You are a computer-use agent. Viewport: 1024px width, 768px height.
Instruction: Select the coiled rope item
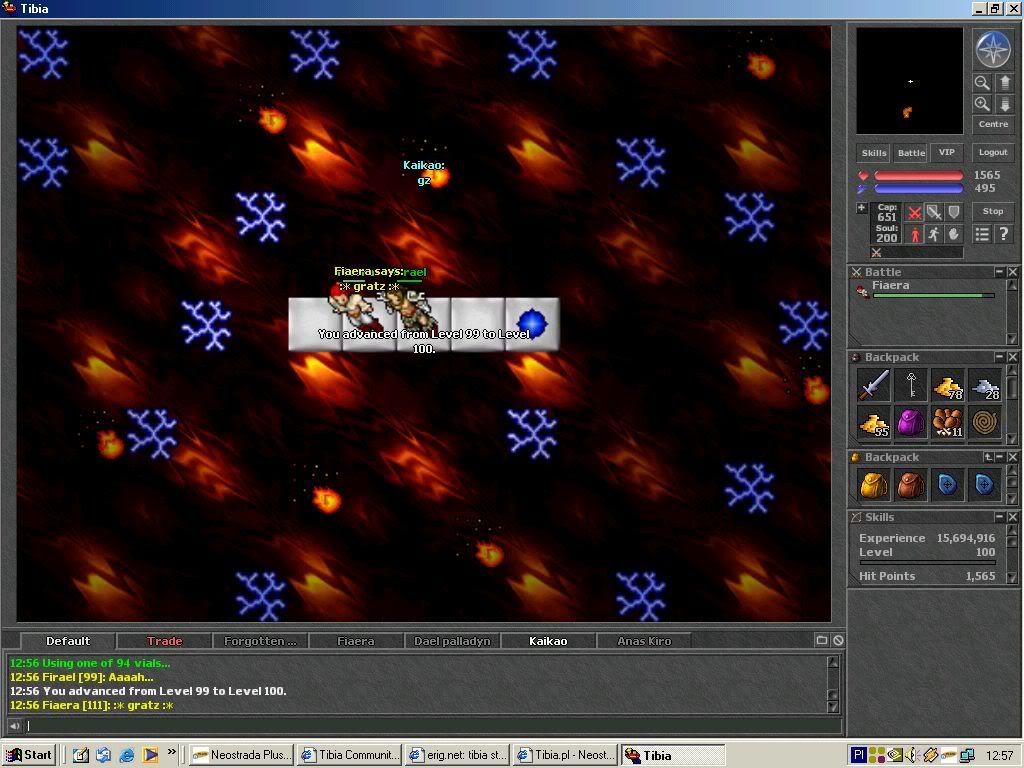985,423
